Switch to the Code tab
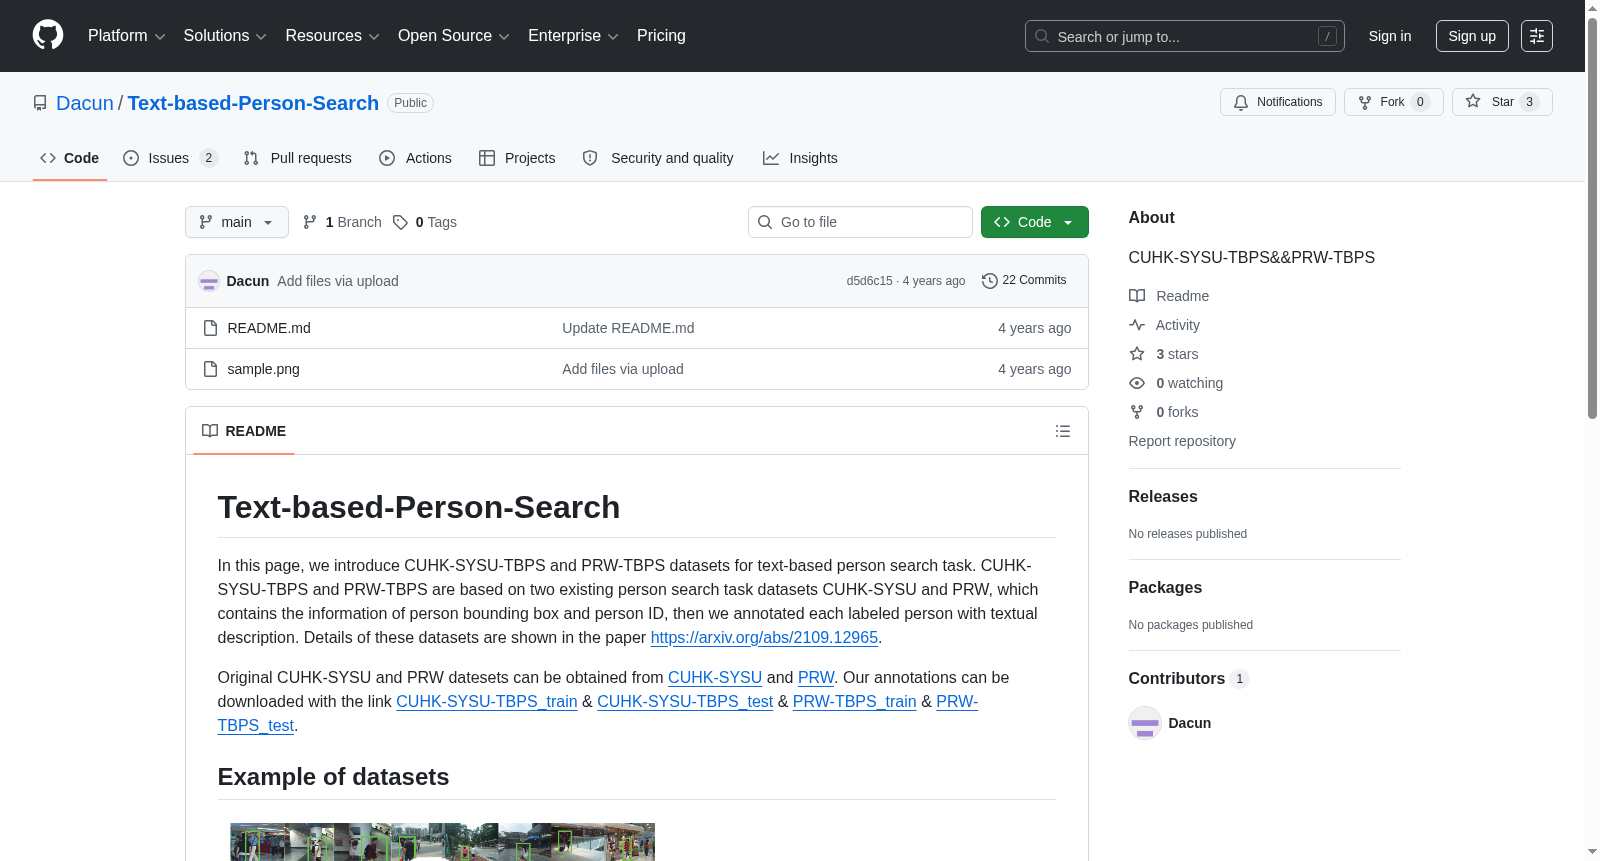This screenshot has width=1600, height=861. 70,158
